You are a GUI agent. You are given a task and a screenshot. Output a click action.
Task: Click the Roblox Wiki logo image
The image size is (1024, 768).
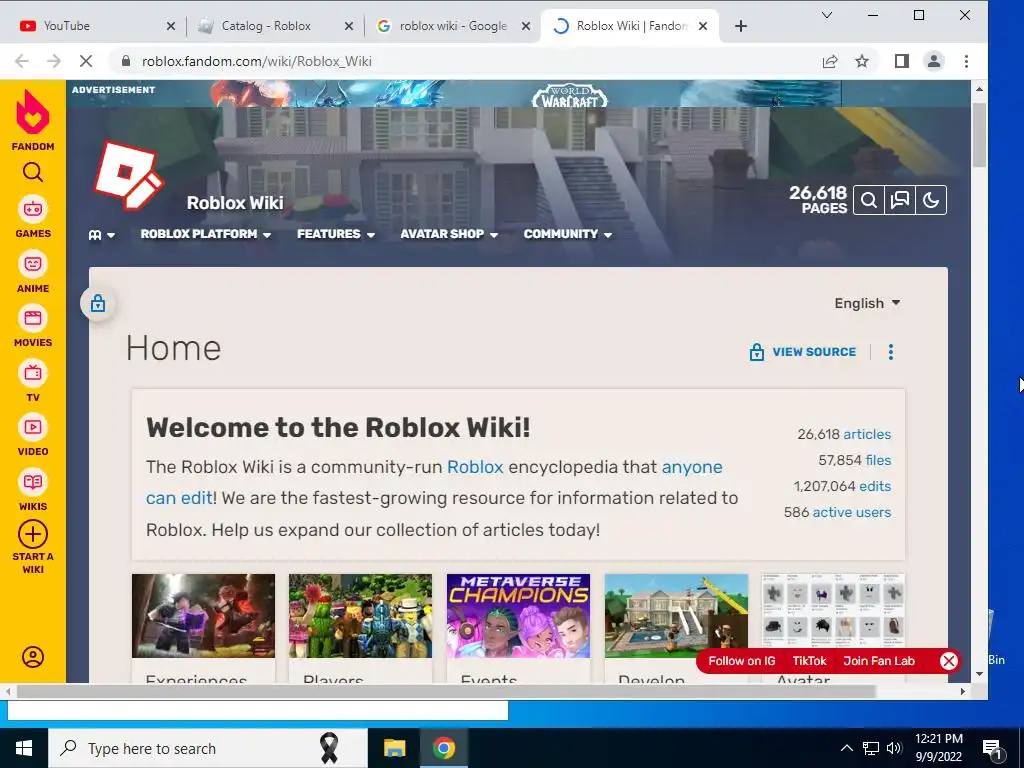click(x=129, y=175)
